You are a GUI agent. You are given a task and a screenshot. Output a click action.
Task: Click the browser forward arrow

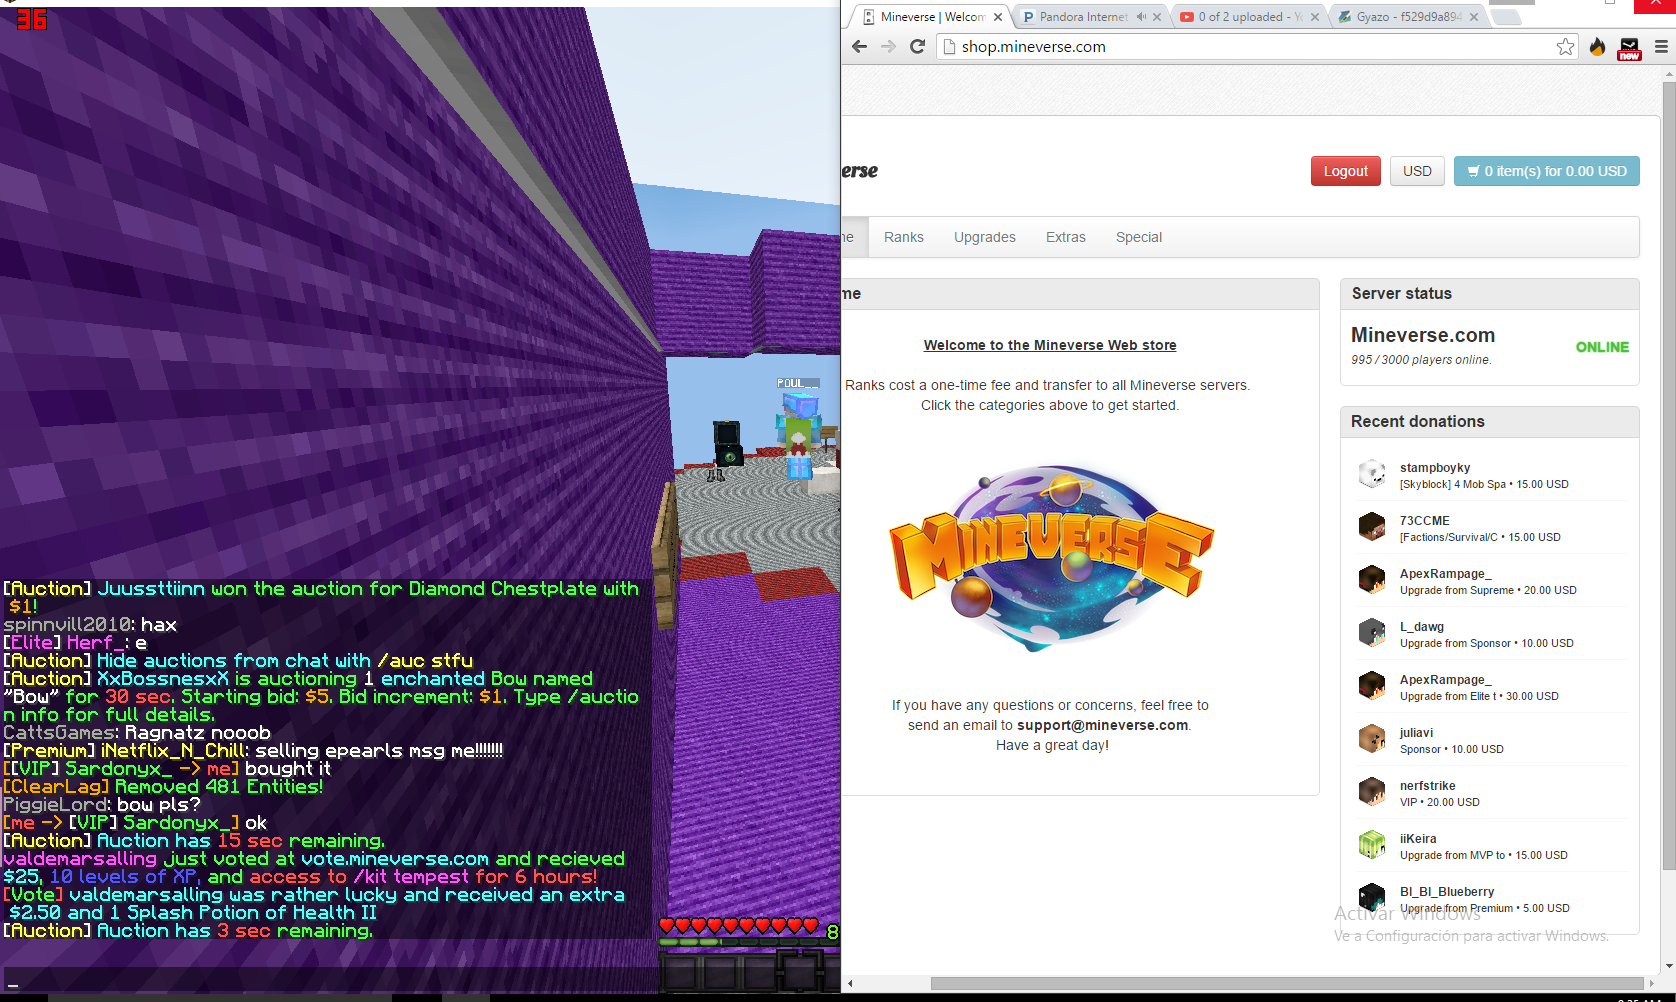pos(888,46)
